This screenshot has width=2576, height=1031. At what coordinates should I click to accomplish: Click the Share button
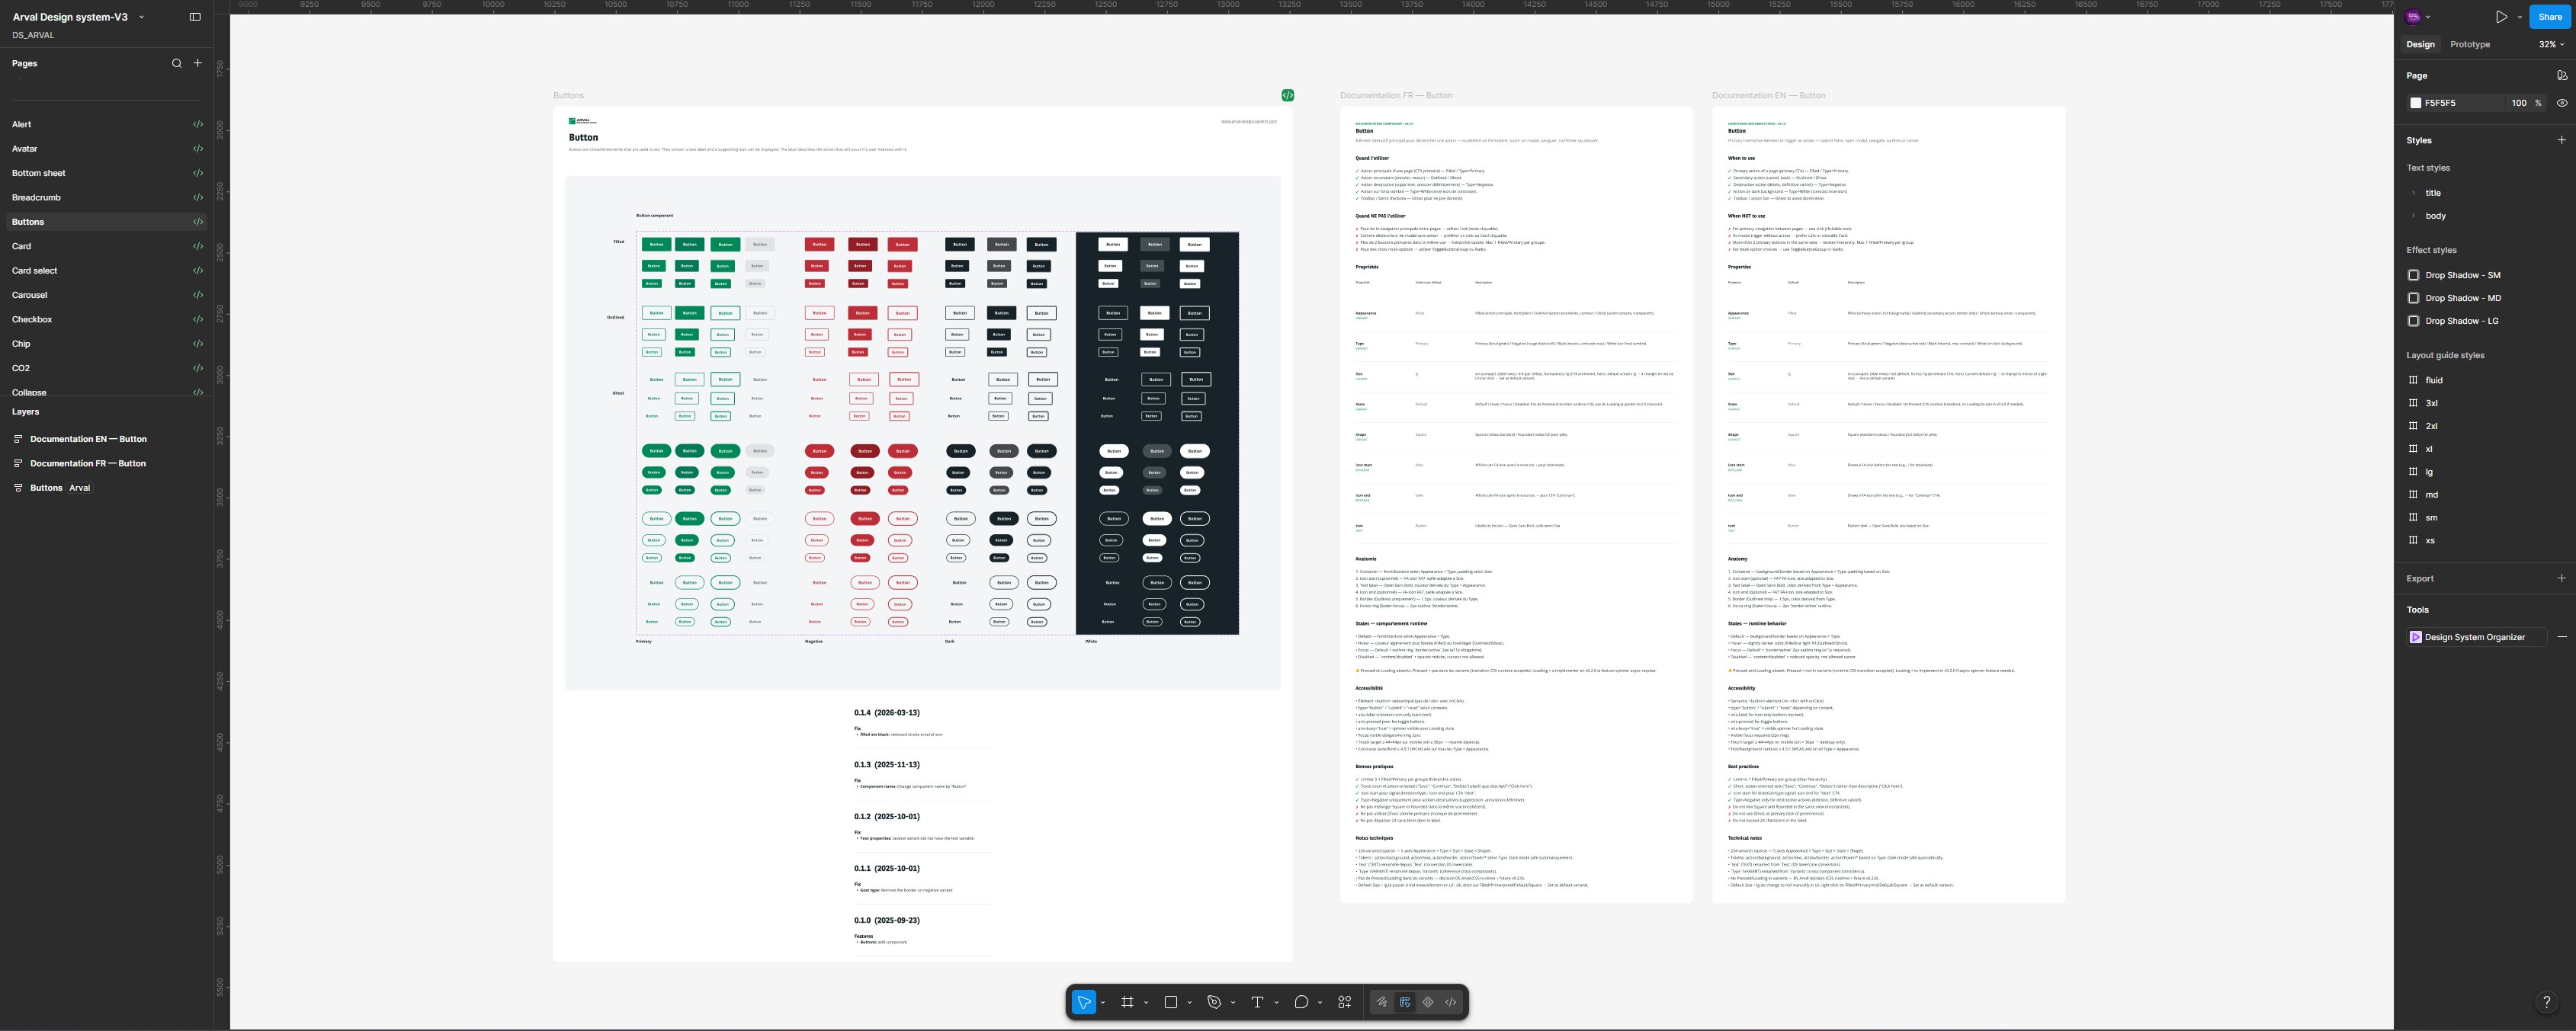[x=2550, y=17]
